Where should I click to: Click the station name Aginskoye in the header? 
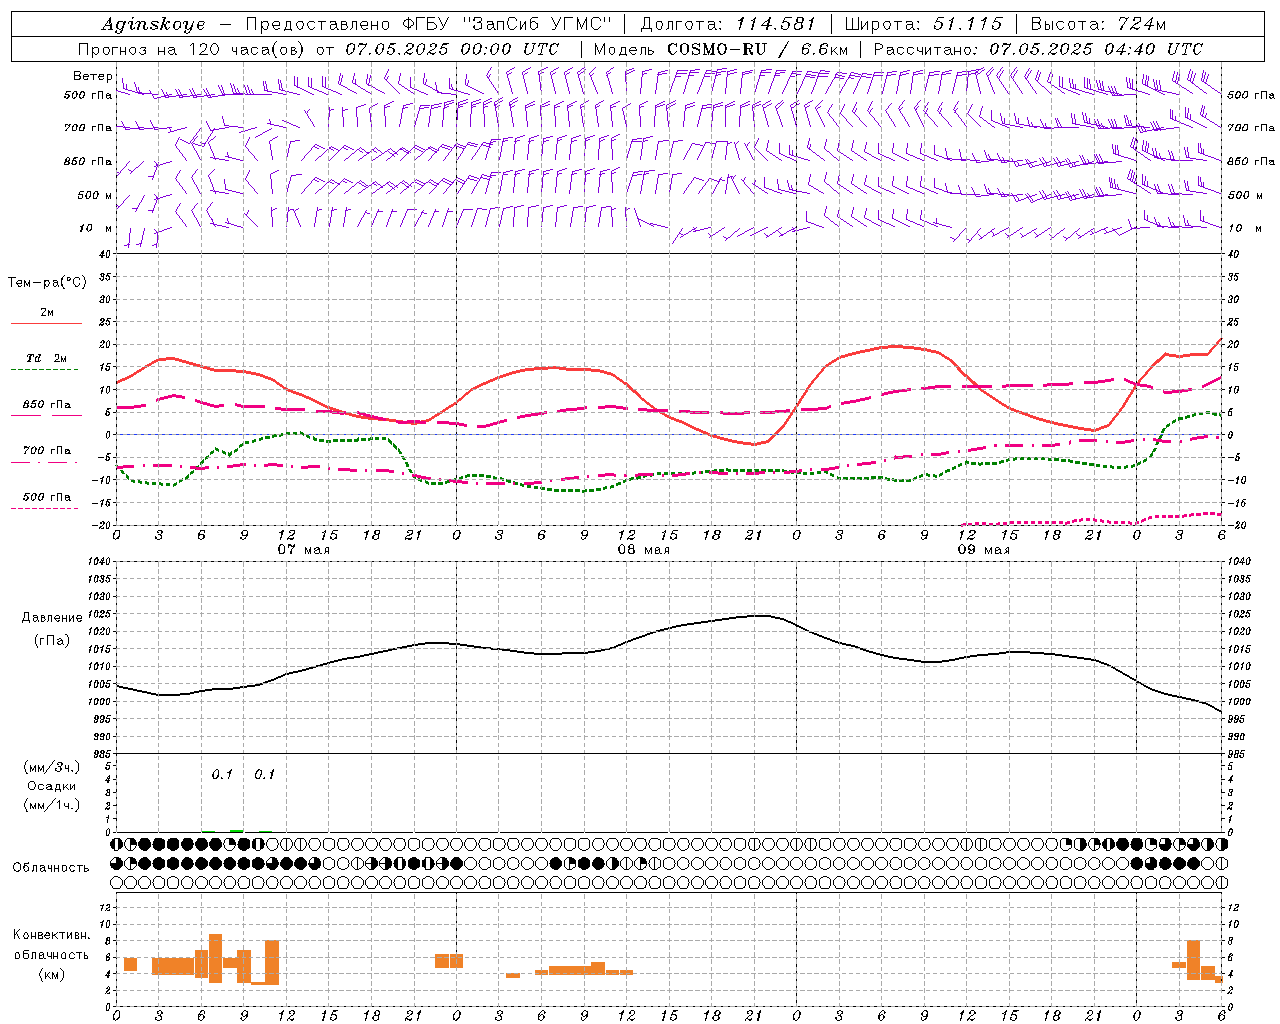point(153,24)
